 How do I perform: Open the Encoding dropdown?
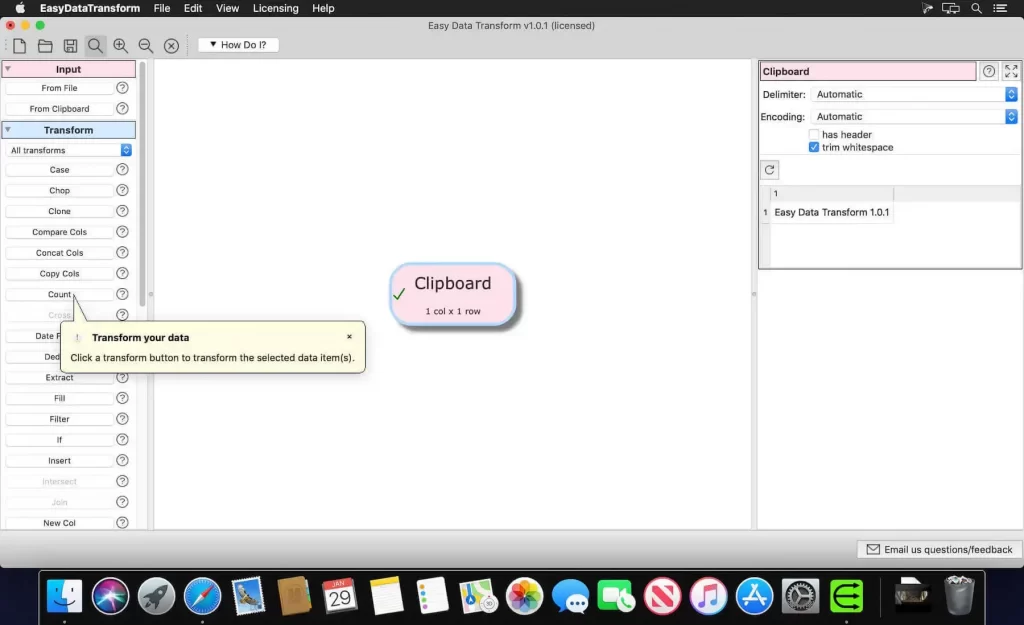point(1009,116)
